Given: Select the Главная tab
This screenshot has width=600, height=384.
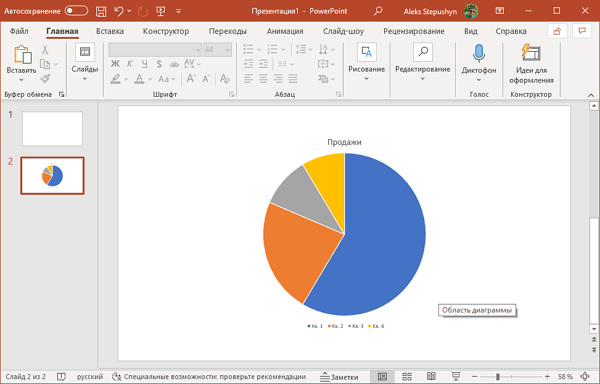Looking at the screenshot, I should pos(62,31).
